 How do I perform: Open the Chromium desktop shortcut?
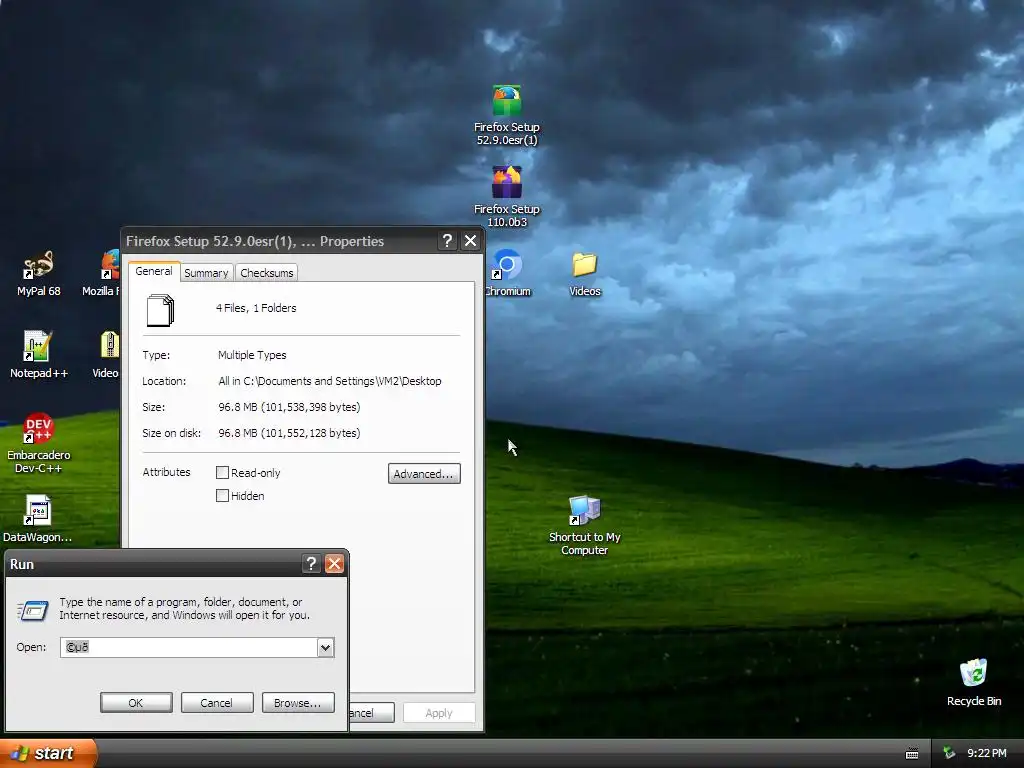pos(507,273)
